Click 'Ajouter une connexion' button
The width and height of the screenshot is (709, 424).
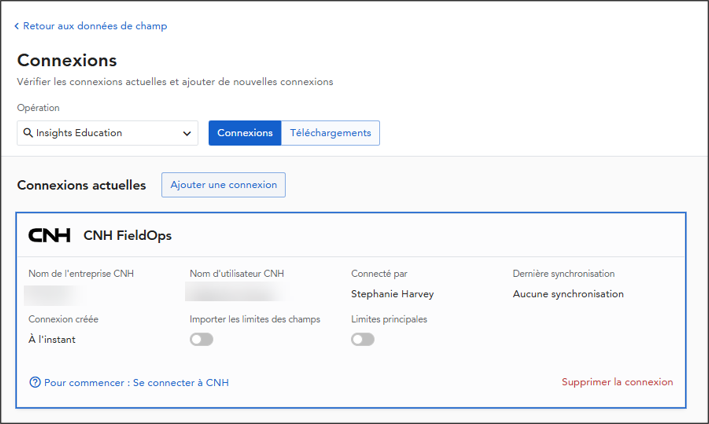coord(223,185)
